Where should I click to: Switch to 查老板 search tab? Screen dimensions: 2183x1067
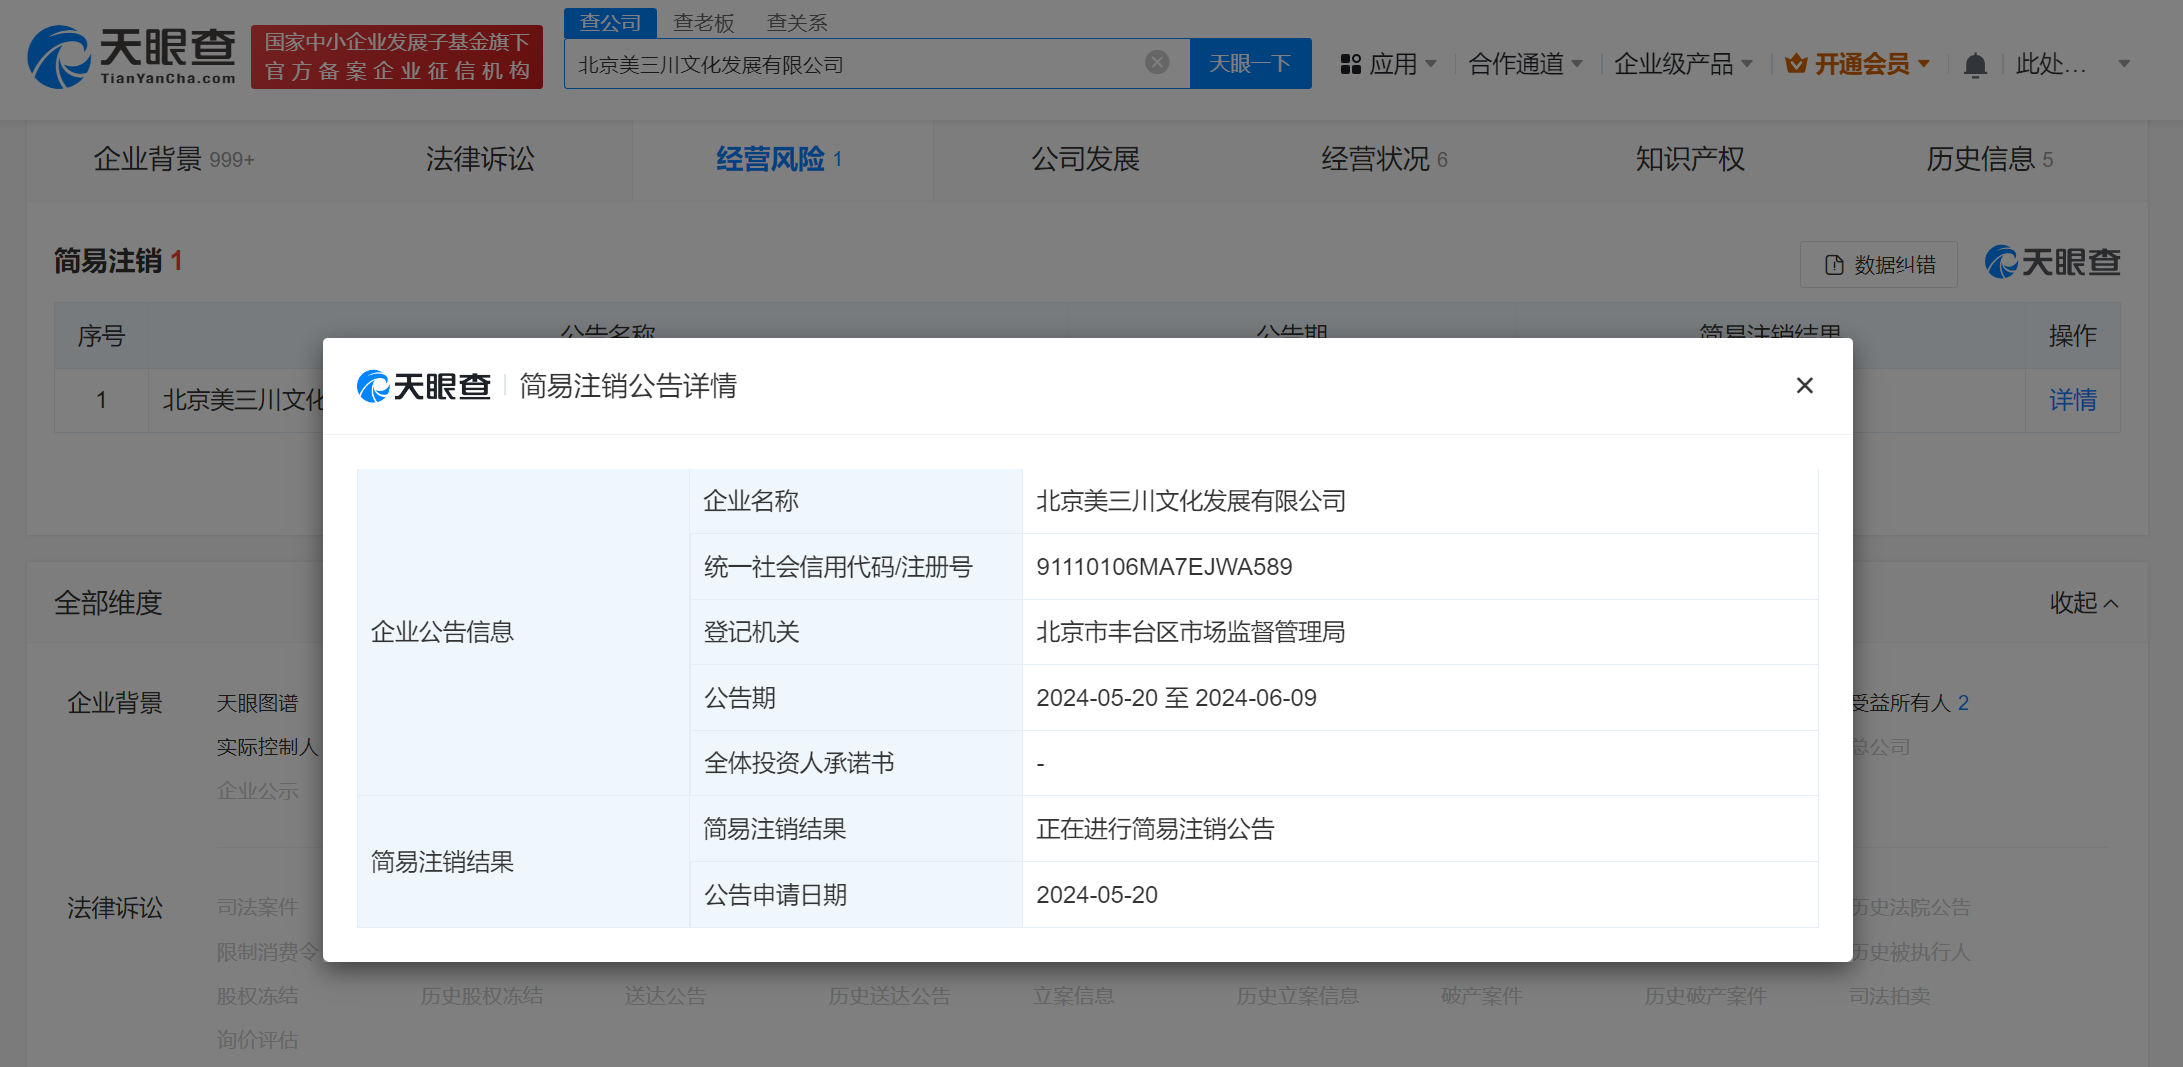point(704,22)
